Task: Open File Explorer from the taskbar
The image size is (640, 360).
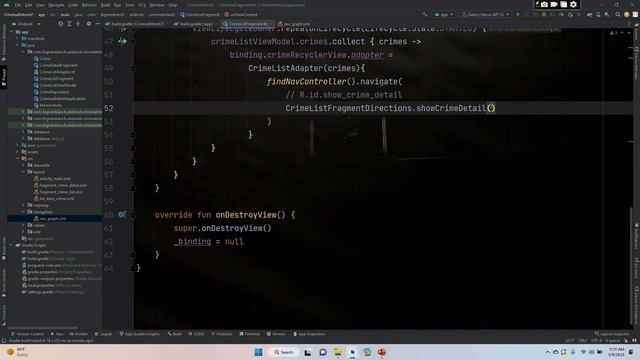Action: (338, 352)
